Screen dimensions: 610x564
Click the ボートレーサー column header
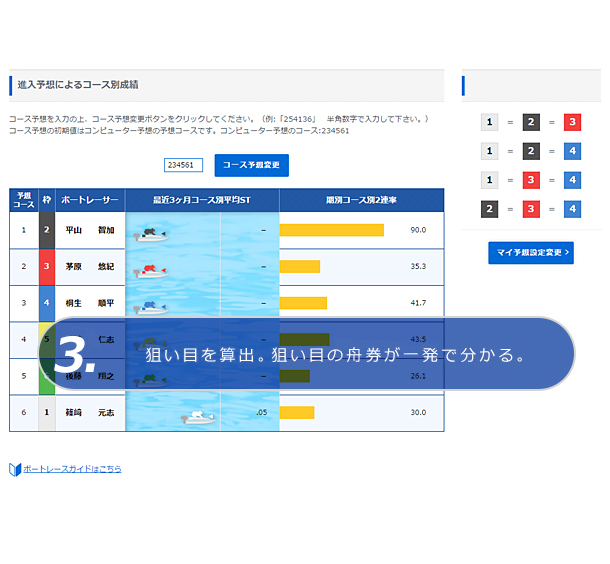(90, 200)
